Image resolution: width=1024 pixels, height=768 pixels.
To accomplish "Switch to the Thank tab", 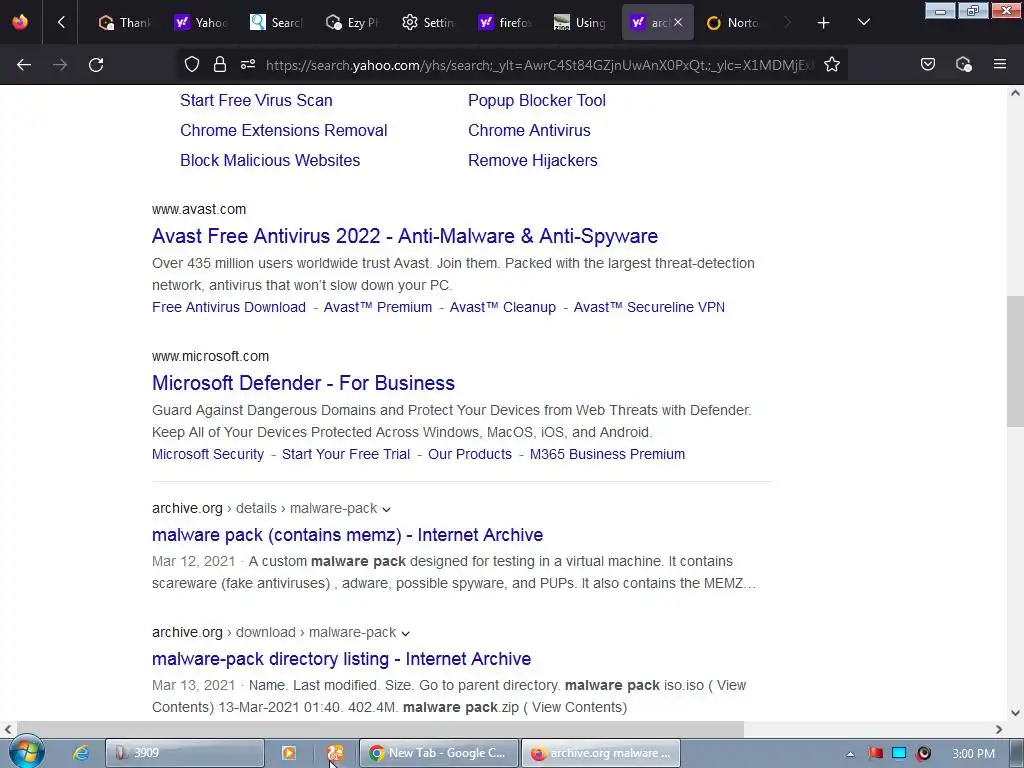I will tap(124, 22).
